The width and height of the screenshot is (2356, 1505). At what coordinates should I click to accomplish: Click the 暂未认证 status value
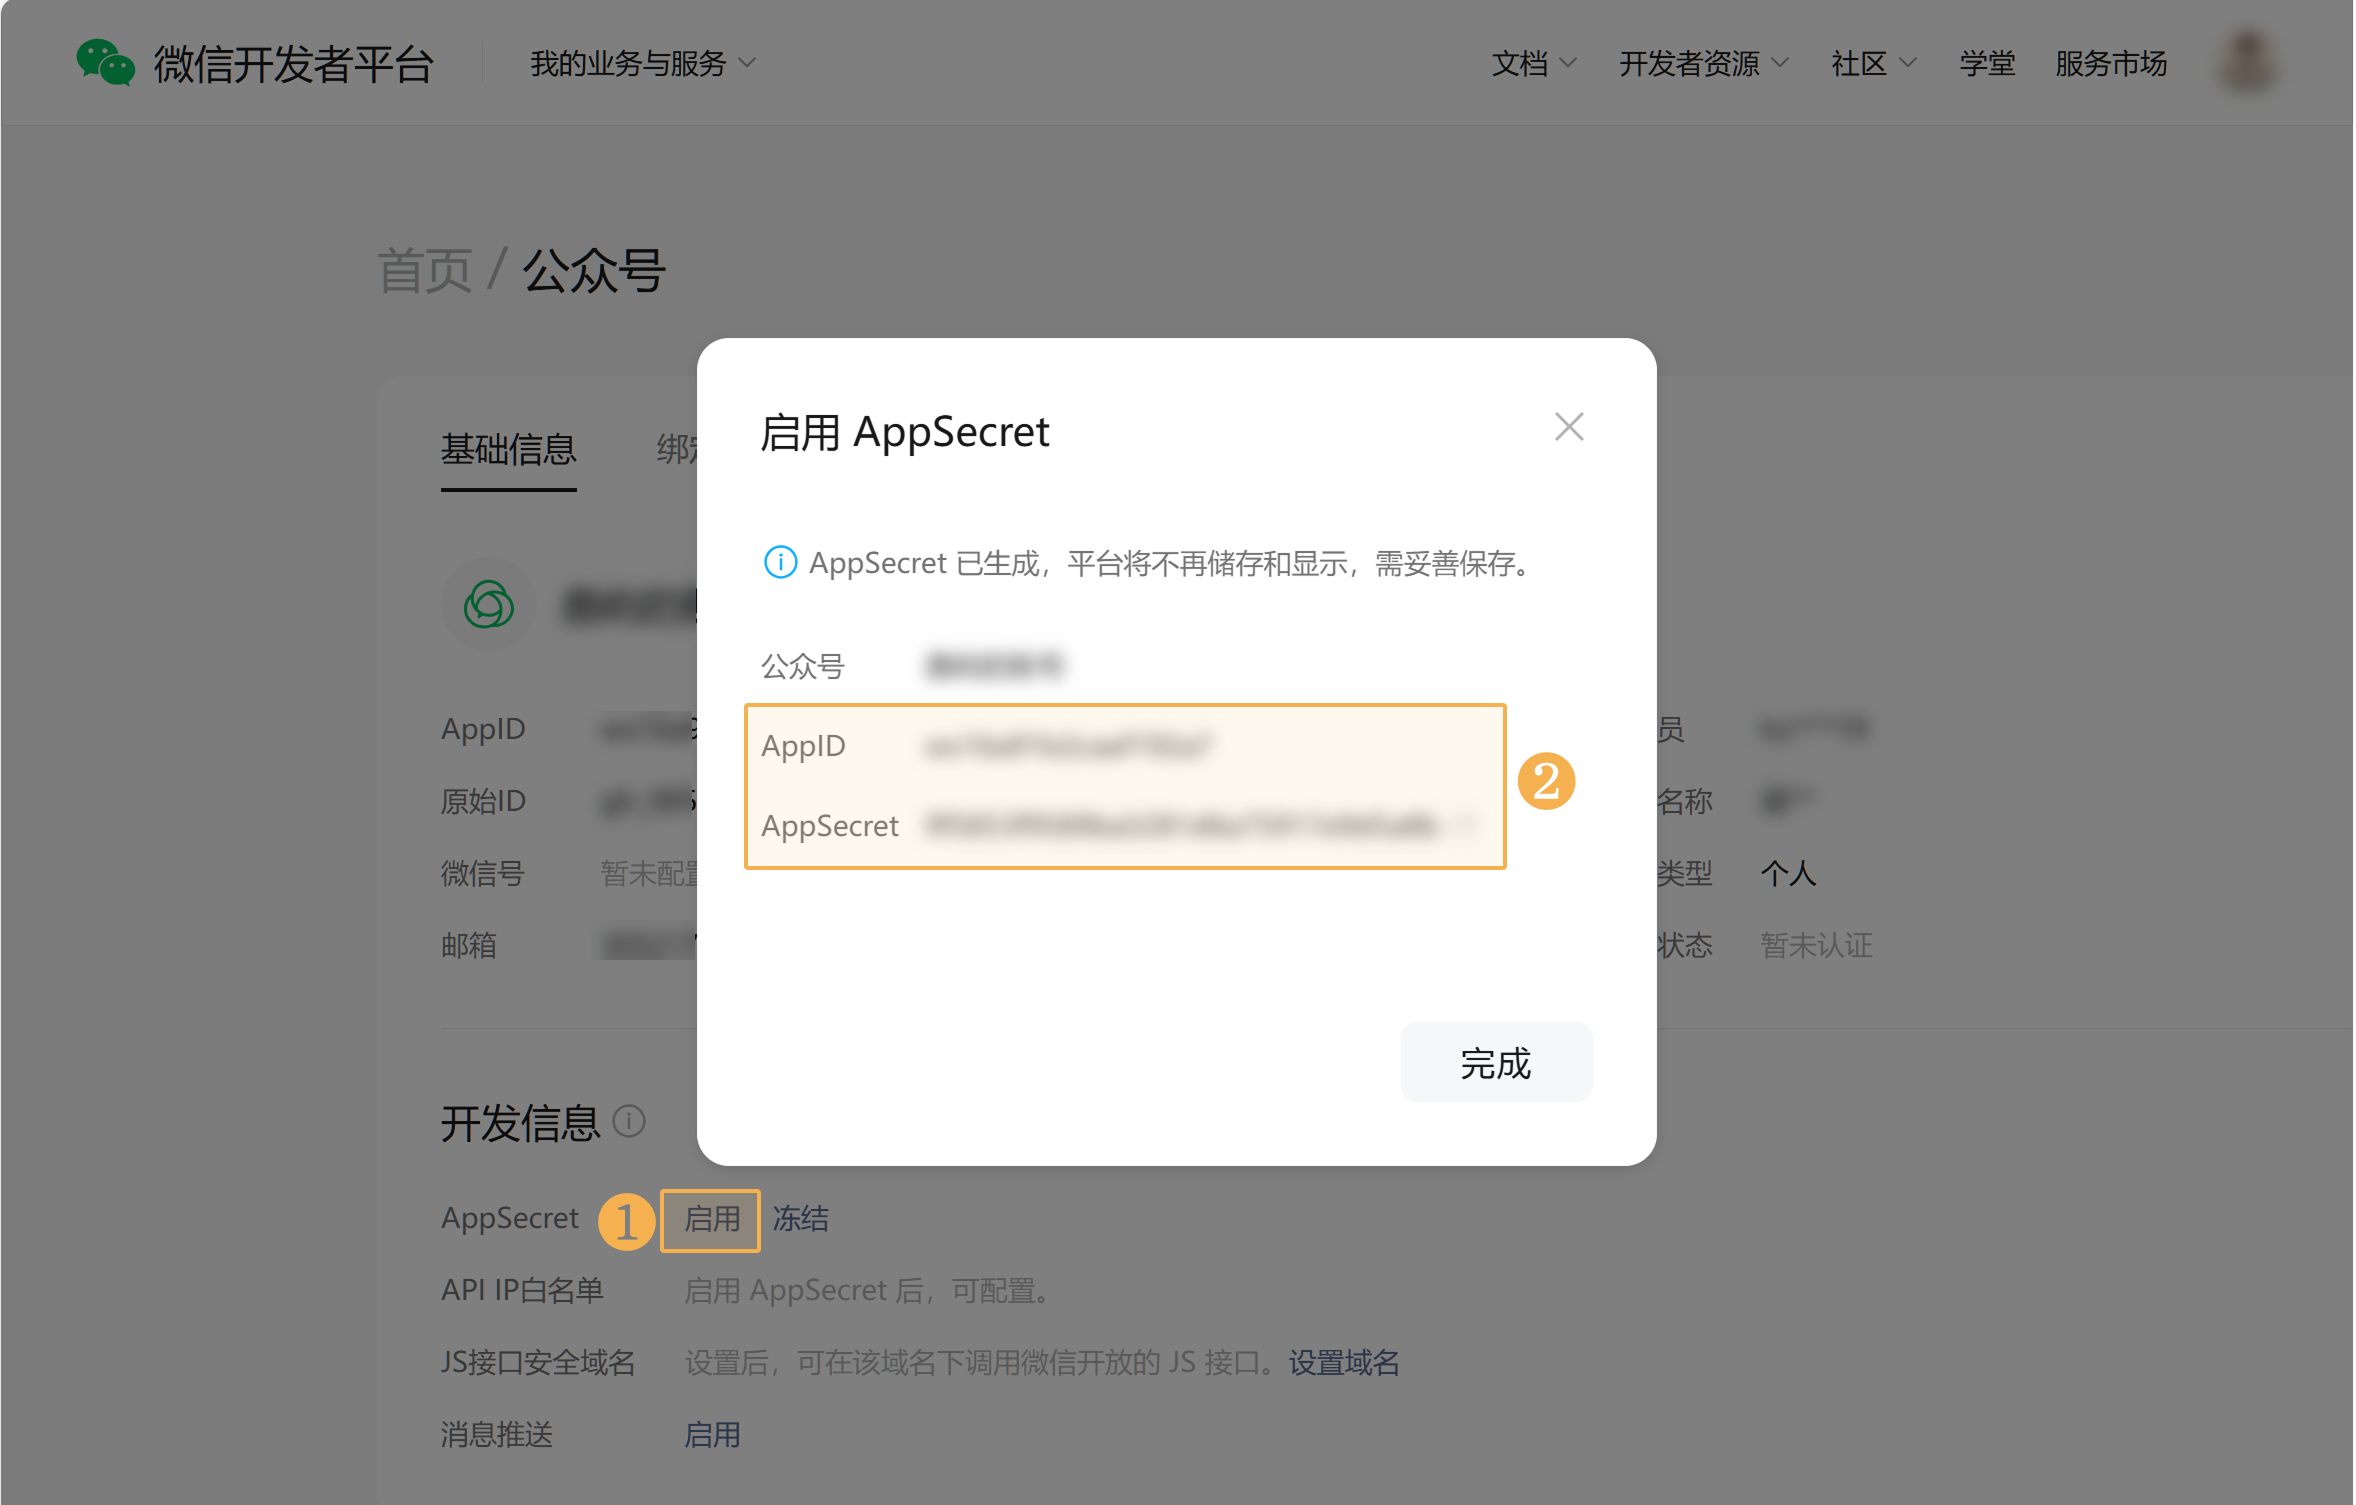click(1816, 945)
